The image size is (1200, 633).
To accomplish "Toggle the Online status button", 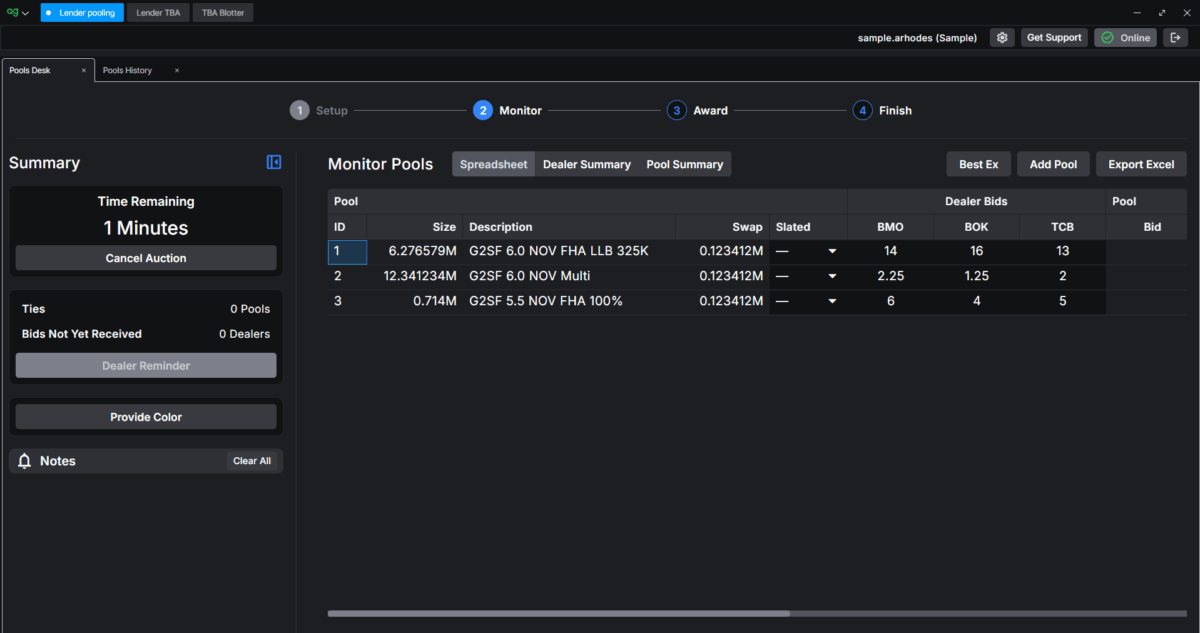I will pos(1125,38).
